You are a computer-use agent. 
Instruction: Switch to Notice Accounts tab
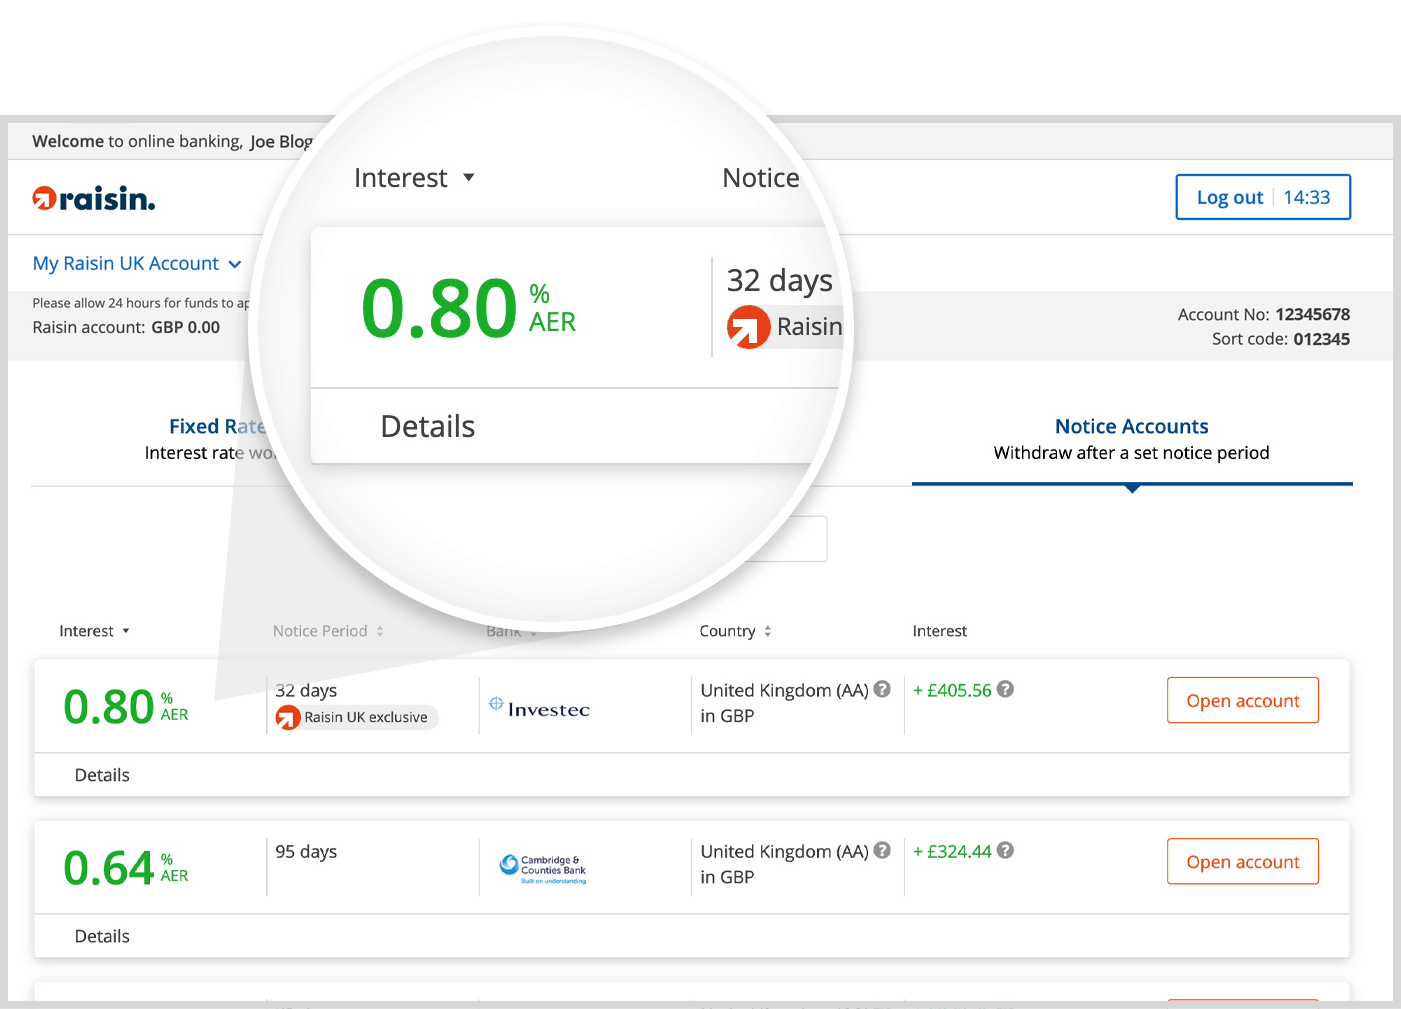1132,439
